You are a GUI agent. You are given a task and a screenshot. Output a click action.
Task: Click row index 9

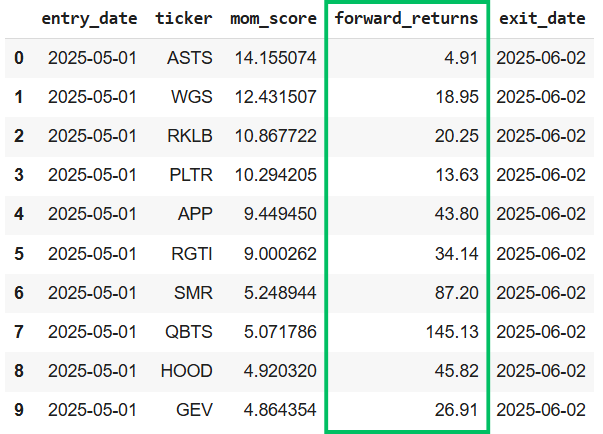[x=19, y=410]
